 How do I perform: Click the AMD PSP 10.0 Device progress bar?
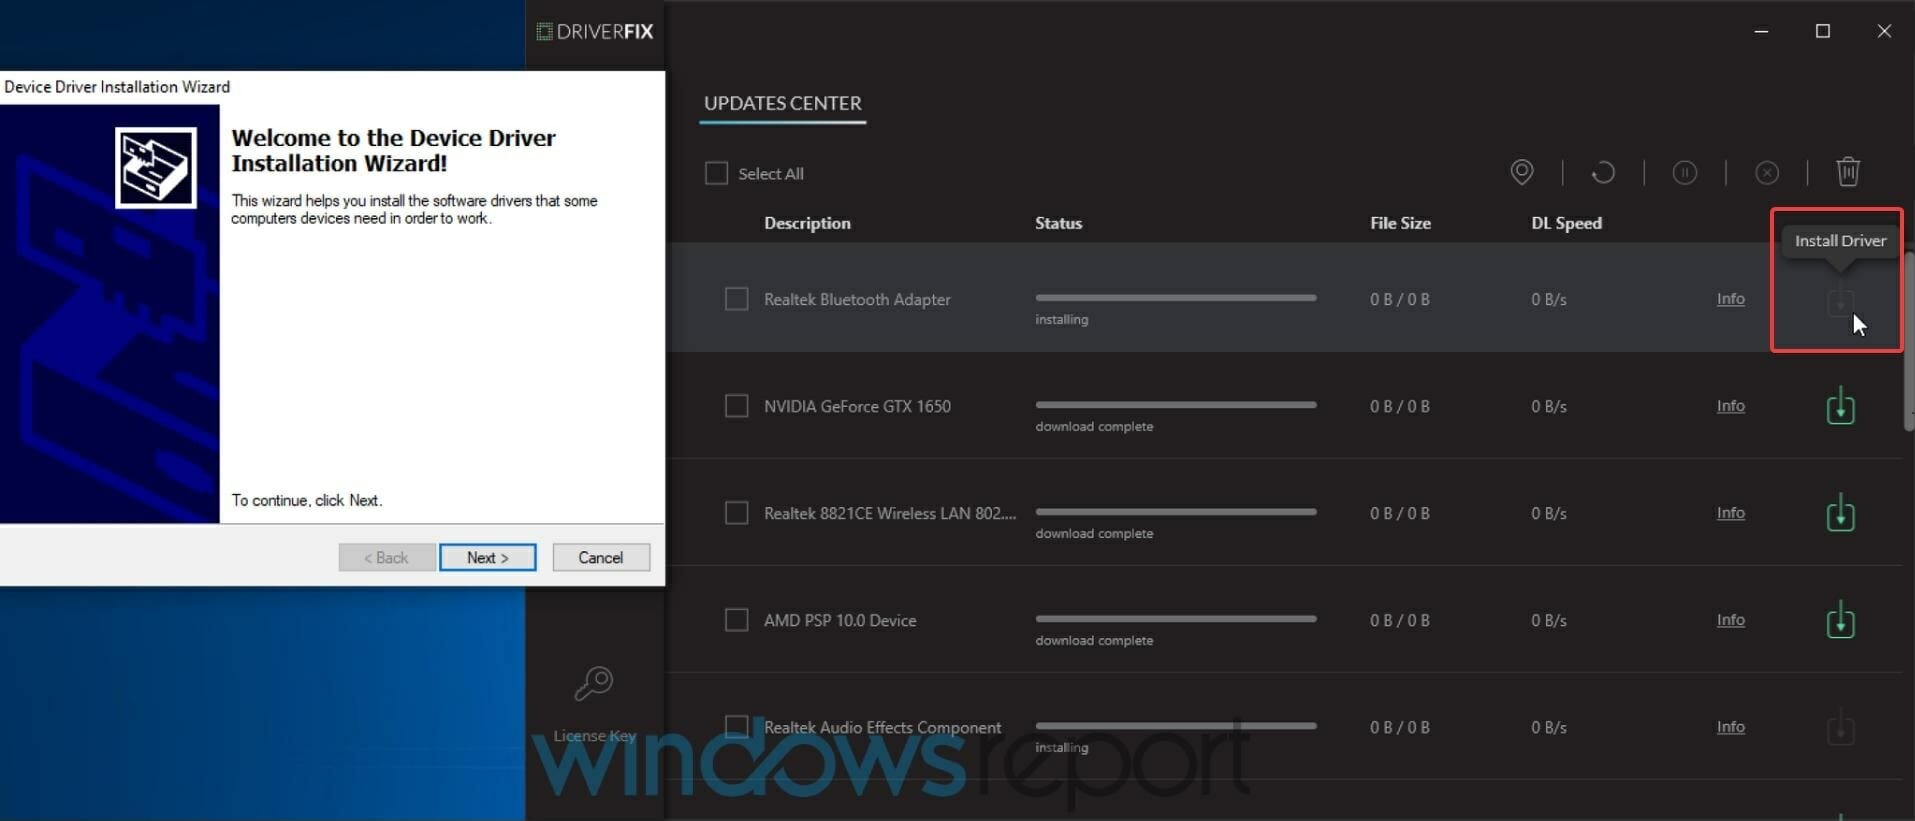pyautogui.click(x=1176, y=619)
